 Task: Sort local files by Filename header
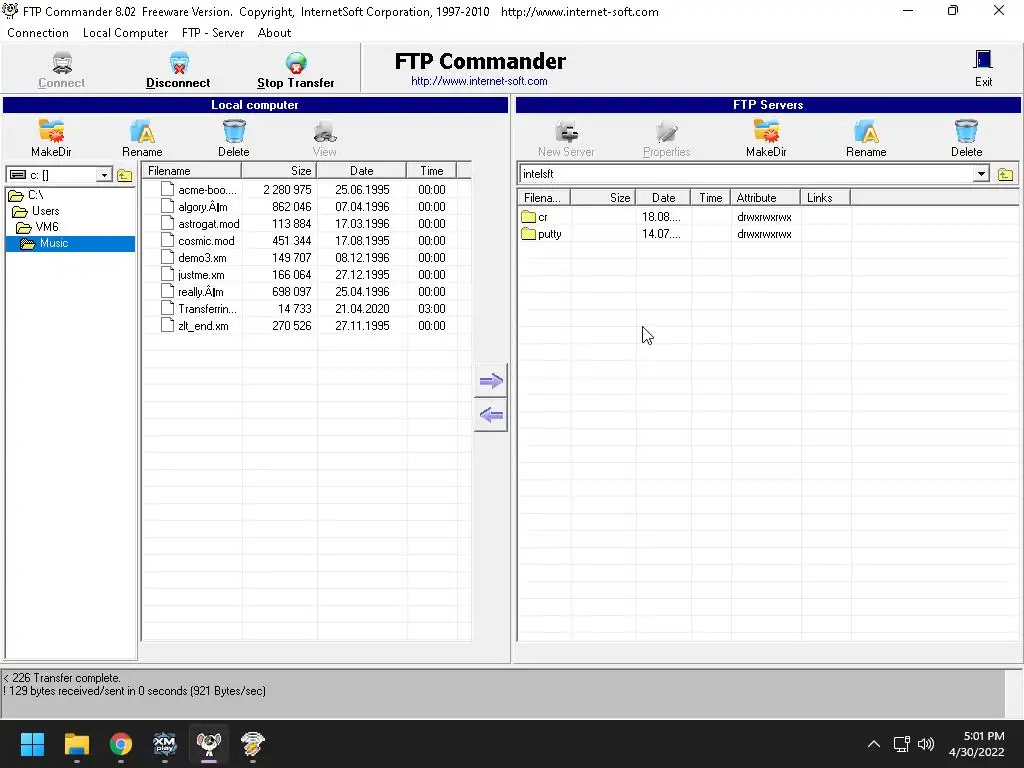(x=192, y=170)
